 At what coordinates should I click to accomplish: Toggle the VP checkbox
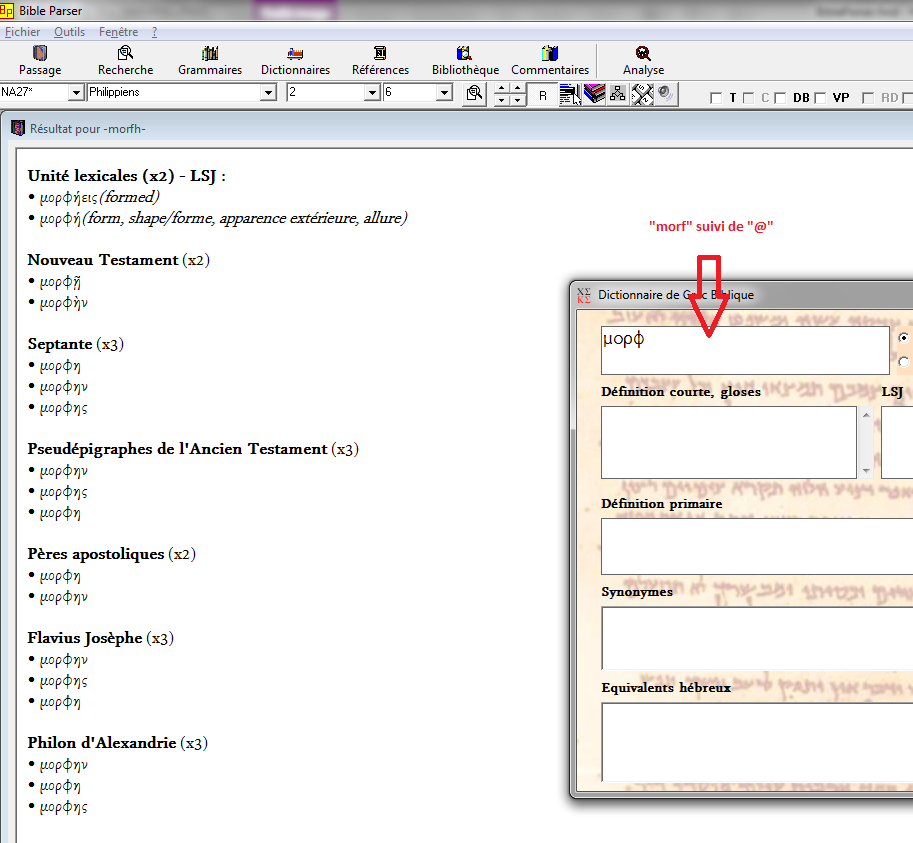click(x=820, y=98)
